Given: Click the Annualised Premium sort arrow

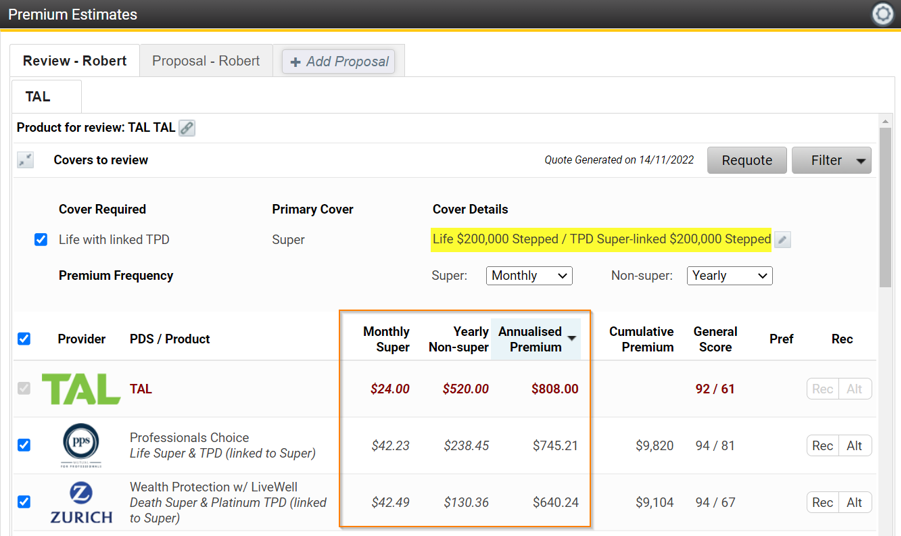Looking at the screenshot, I should 572,339.
